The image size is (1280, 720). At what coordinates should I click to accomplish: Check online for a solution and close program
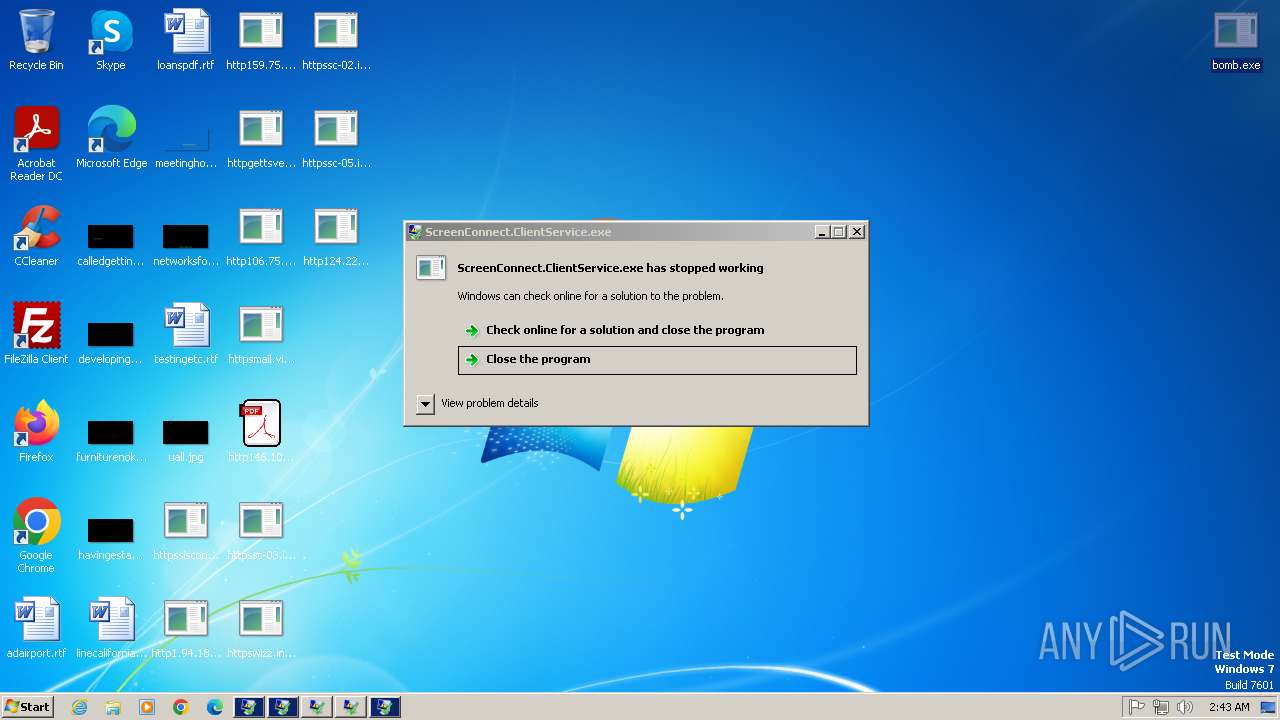point(657,330)
